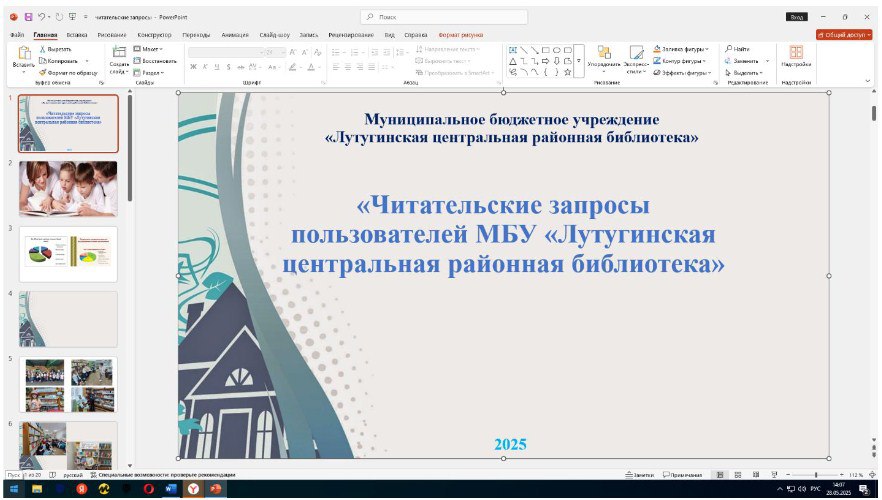Toggle Bold (Ж) formatting
Screen dimensions: 882x500
[x=193, y=67]
